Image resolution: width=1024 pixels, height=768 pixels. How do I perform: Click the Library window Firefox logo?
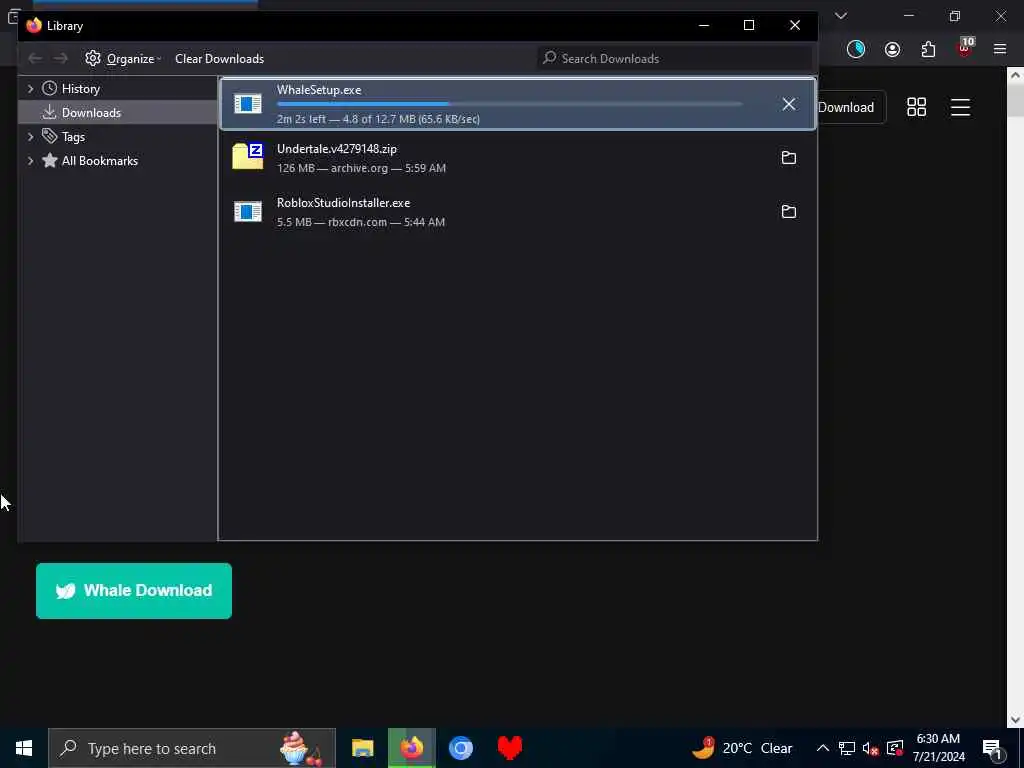pos(34,25)
